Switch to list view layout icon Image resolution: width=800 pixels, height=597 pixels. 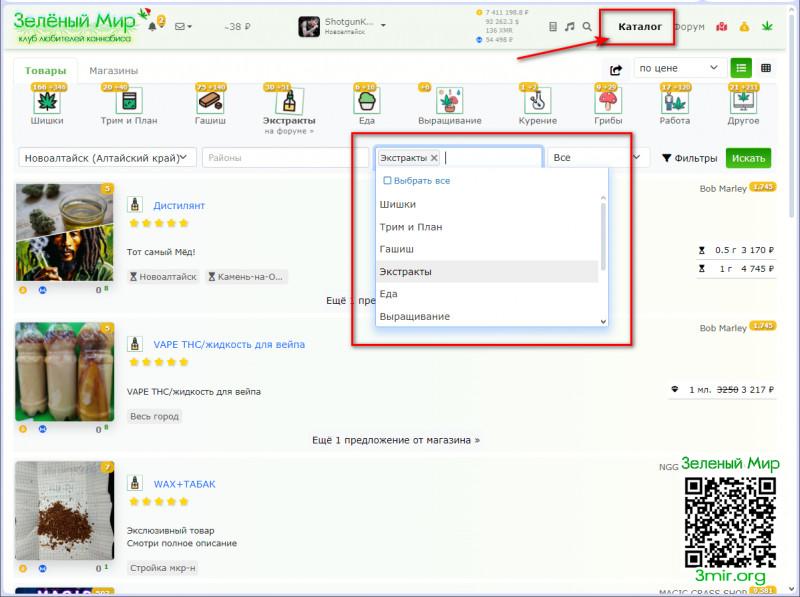pyautogui.click(x=740, y=68)
